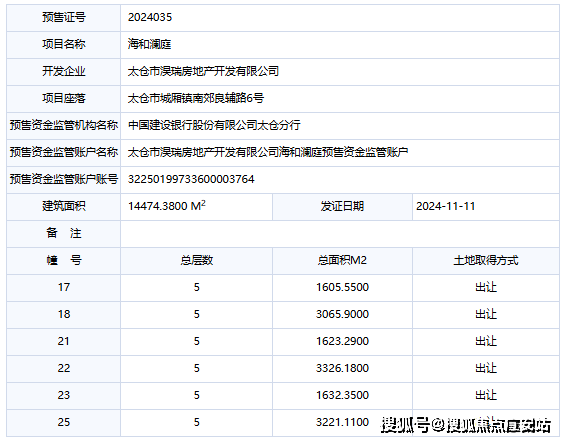Select the address 太仓市城厢镇南郊良辅路6号

[x=196, y=98]
